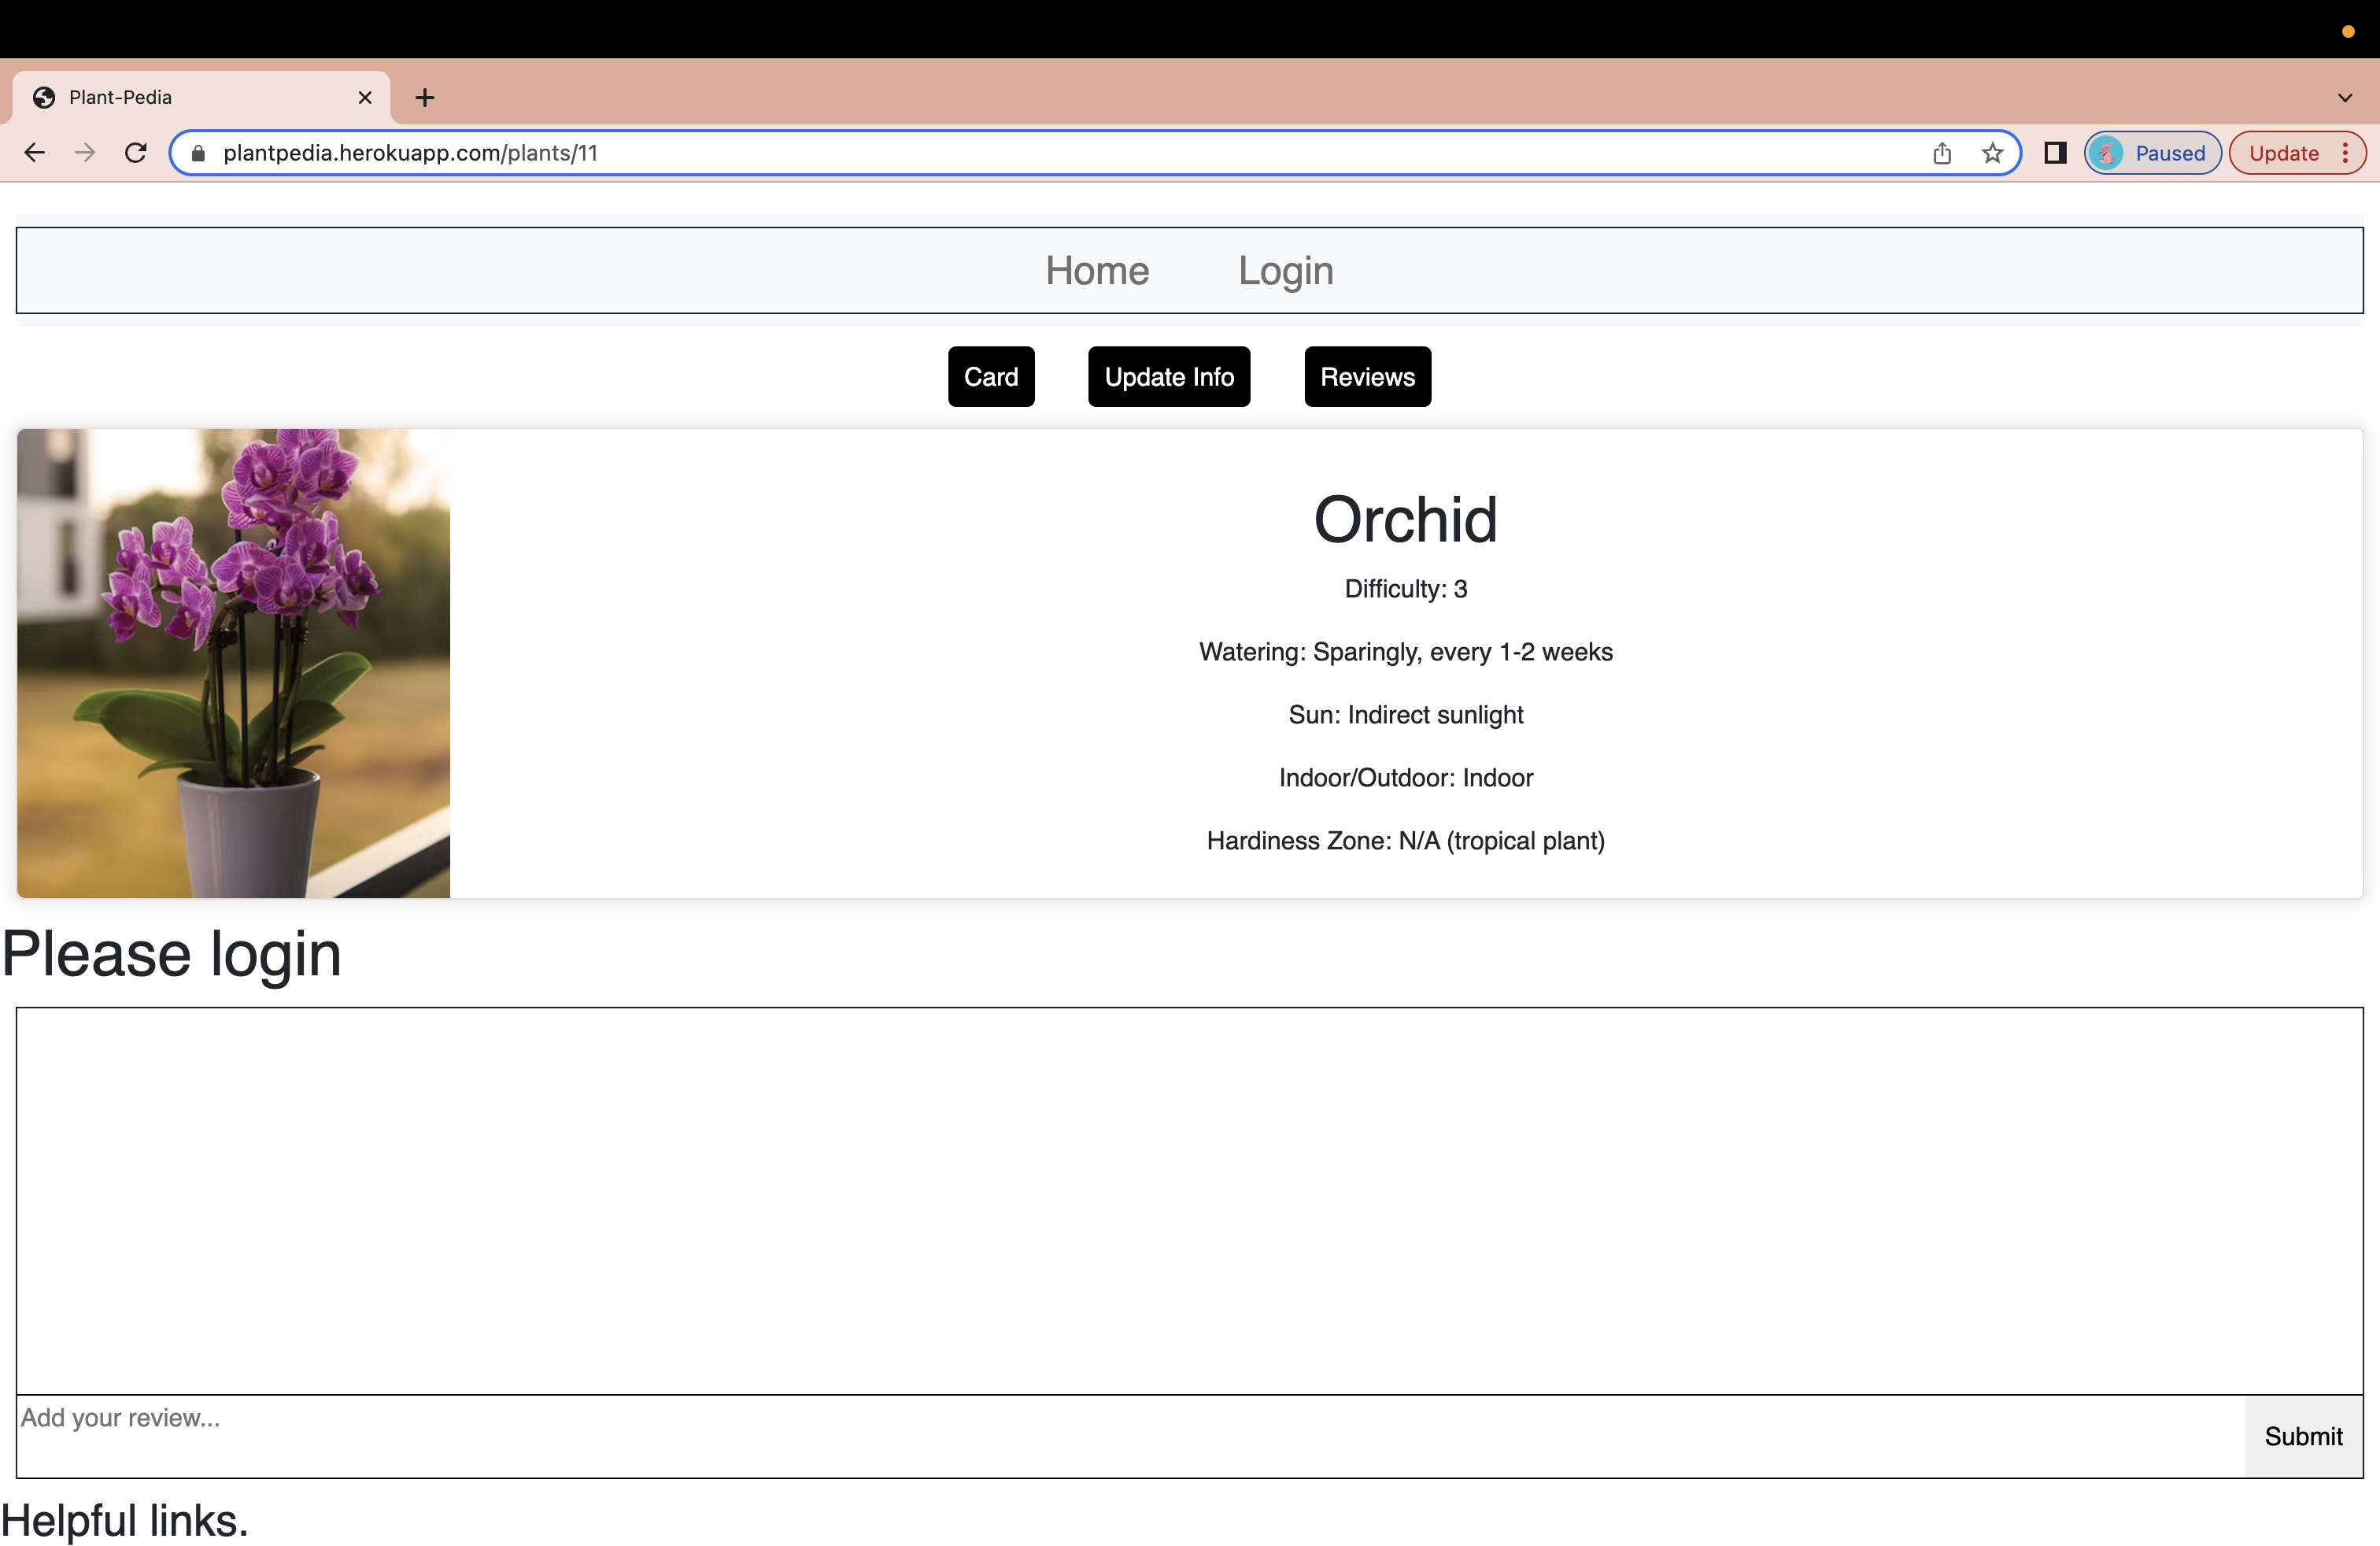Click the orchid plant photo
This screenshot has width=2380, height=1546.
(234, 663)
